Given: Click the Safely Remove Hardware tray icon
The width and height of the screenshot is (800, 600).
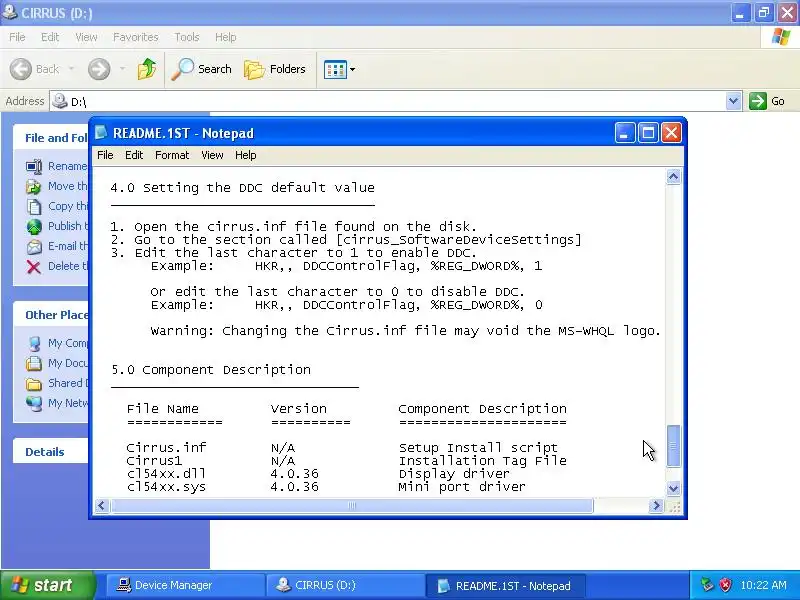Looking at the screenshot, I should [x=707, y=585].
